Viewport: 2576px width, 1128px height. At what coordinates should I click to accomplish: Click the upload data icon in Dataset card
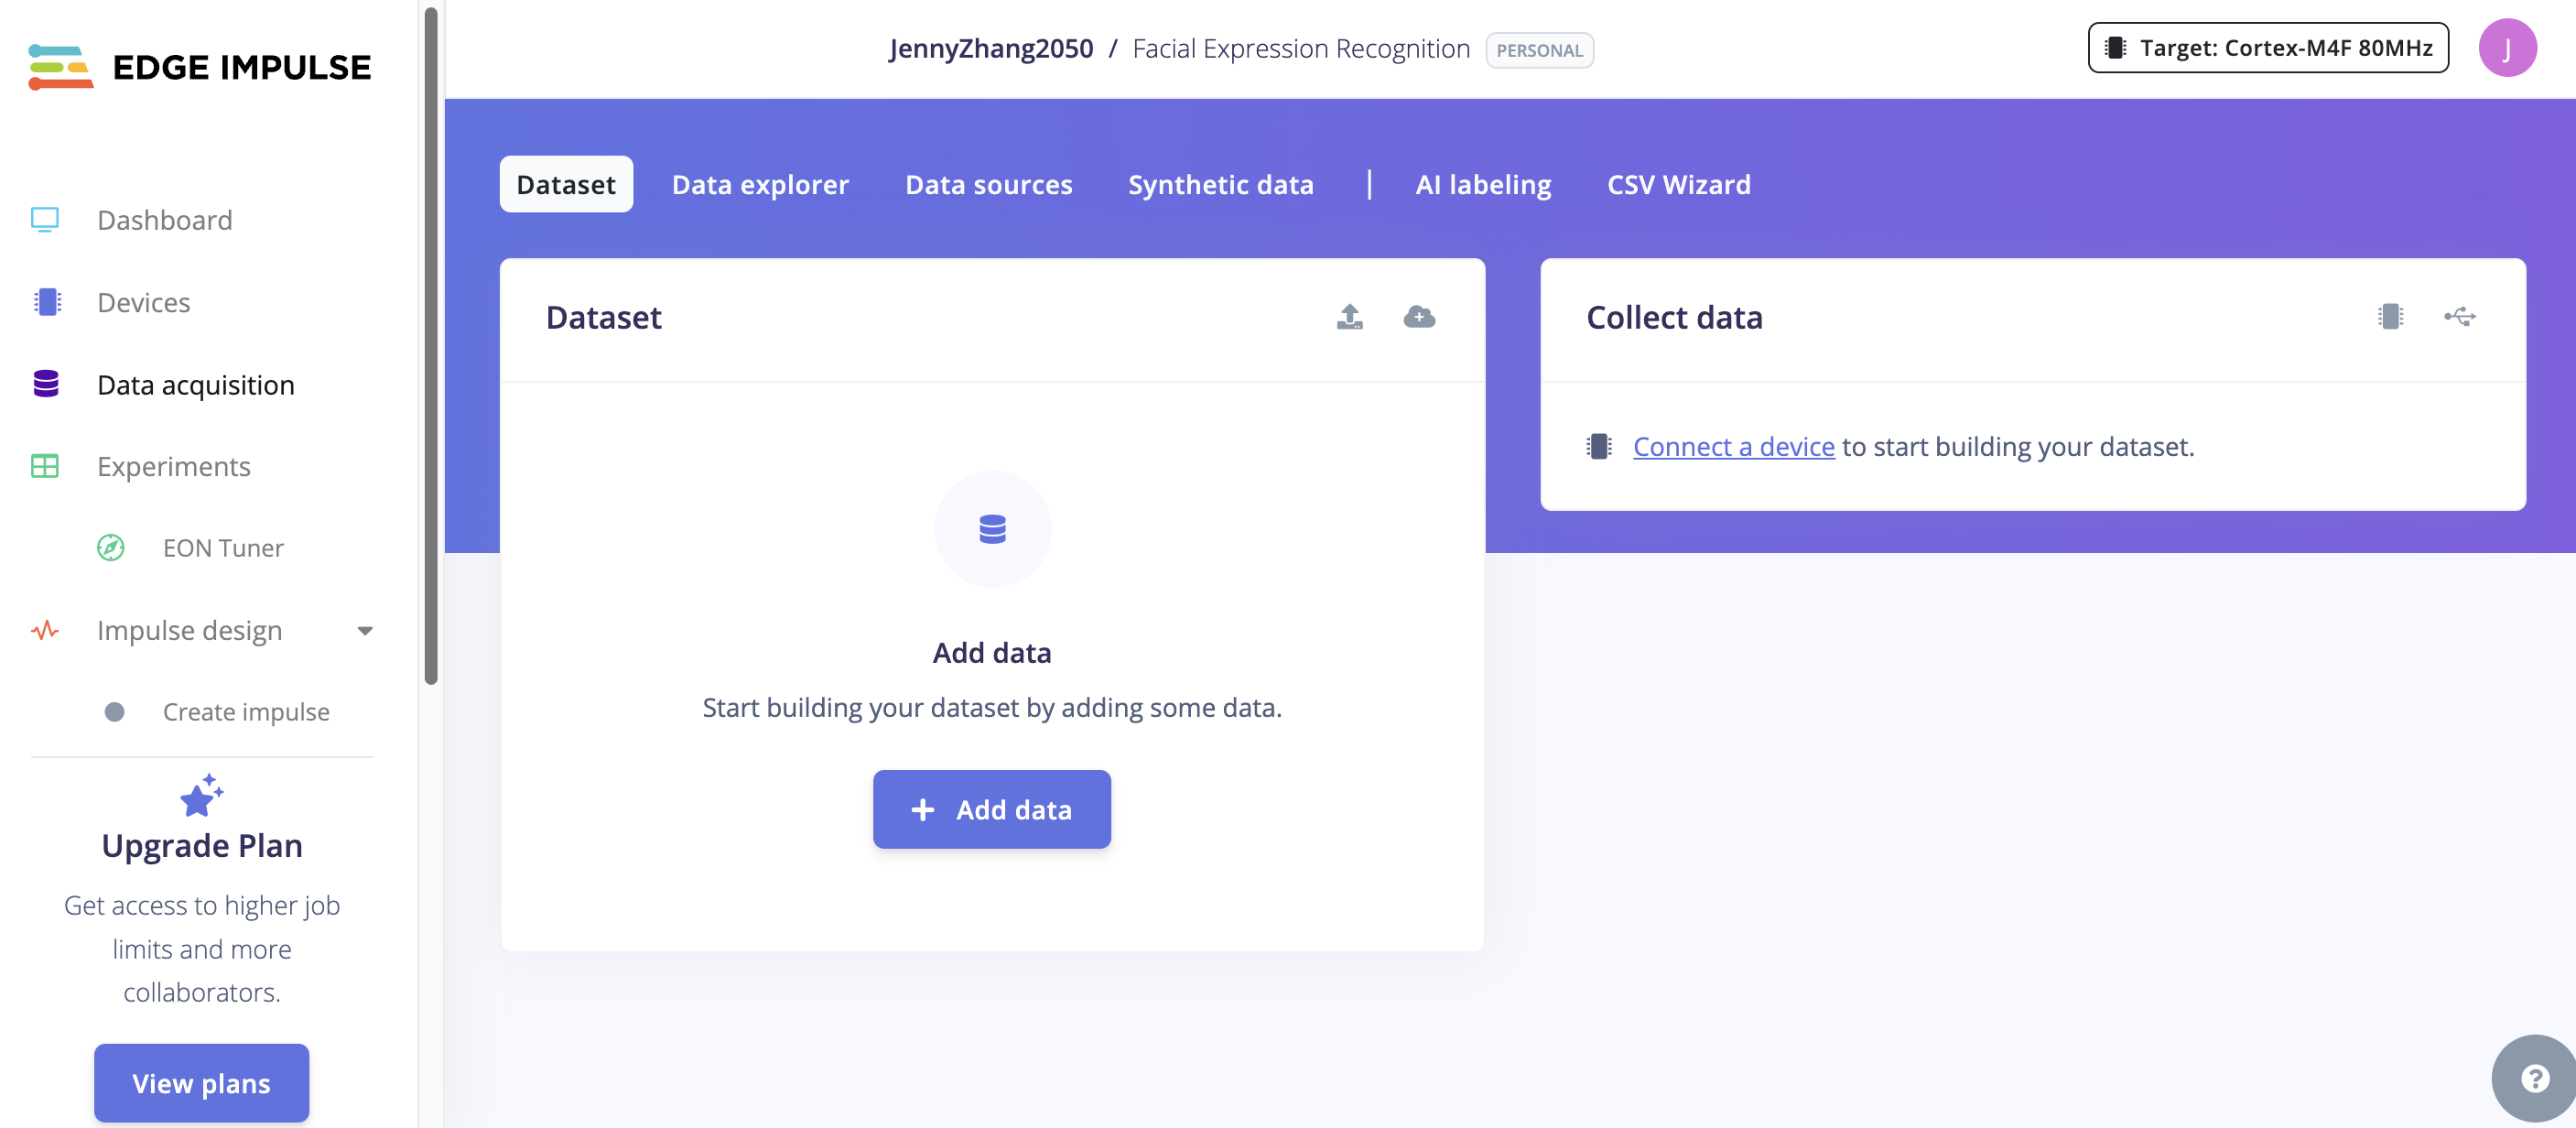1350,317
